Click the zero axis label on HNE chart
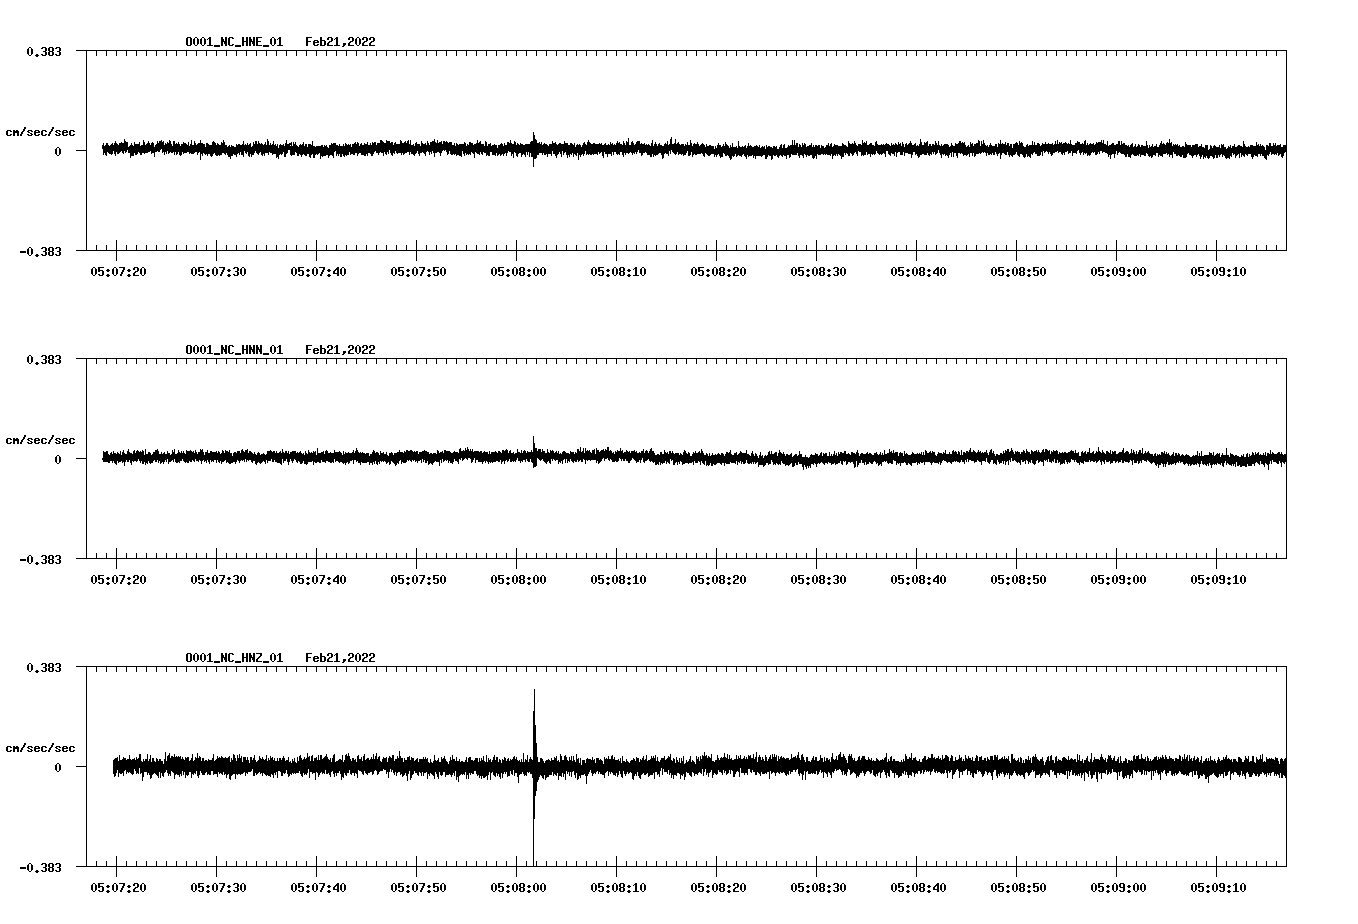This screenshot has height=924, width=1358. [x=58, y=151]
